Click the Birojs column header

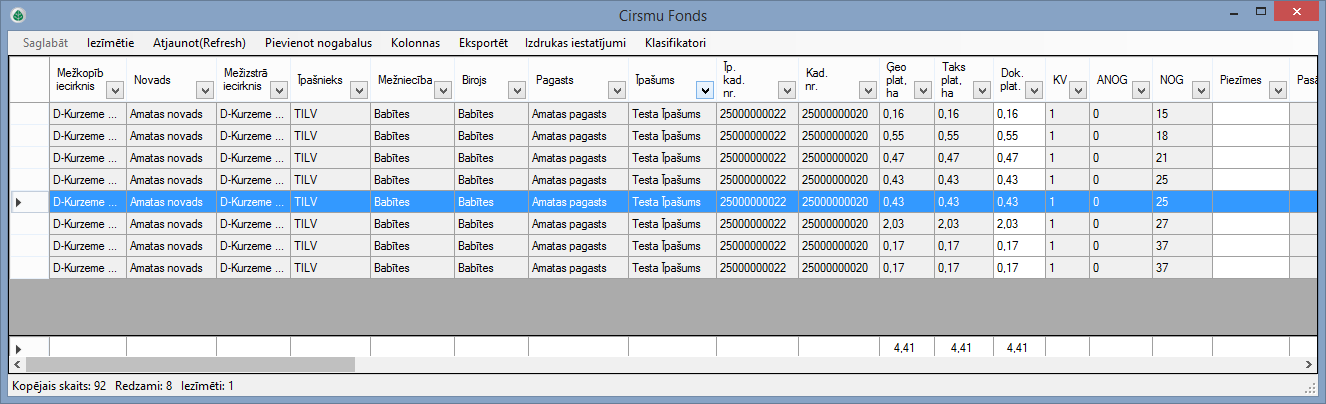click(x=491, y=79)
